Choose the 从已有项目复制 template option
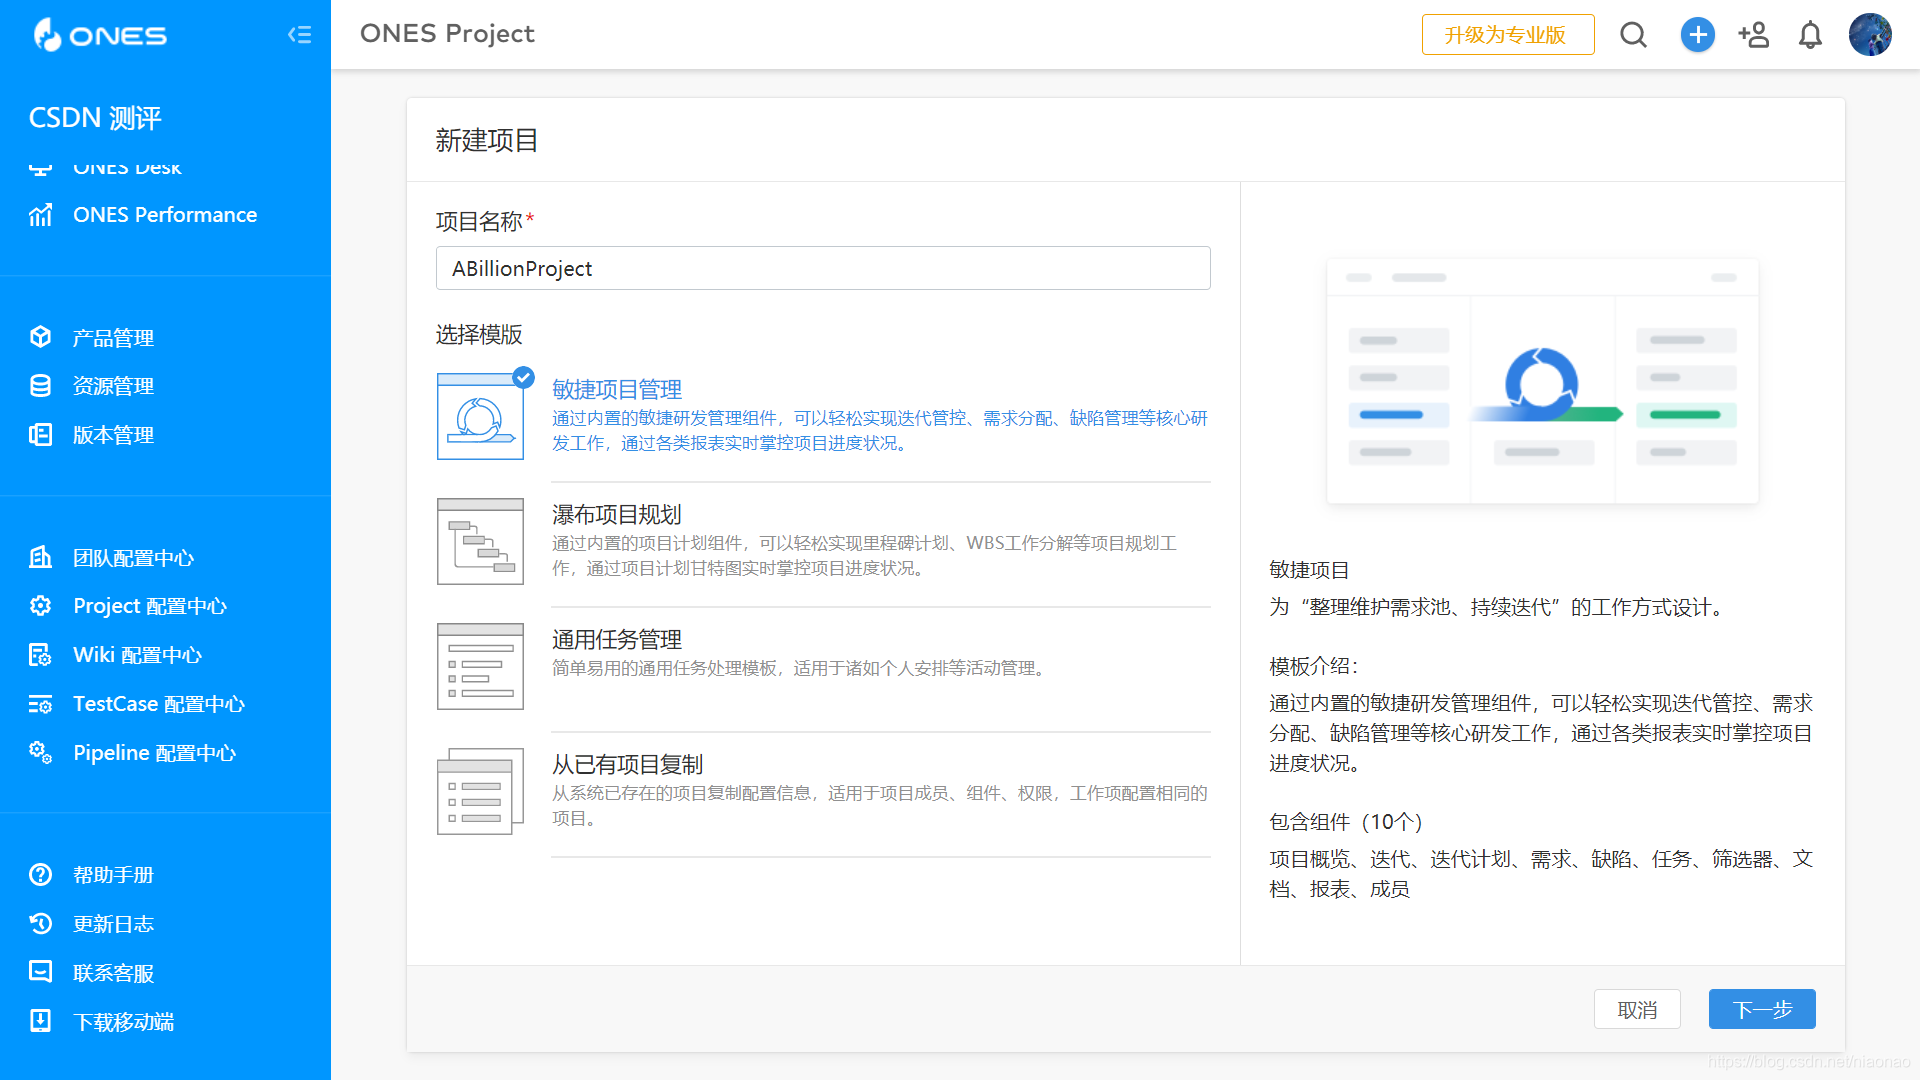 point(627,764)
